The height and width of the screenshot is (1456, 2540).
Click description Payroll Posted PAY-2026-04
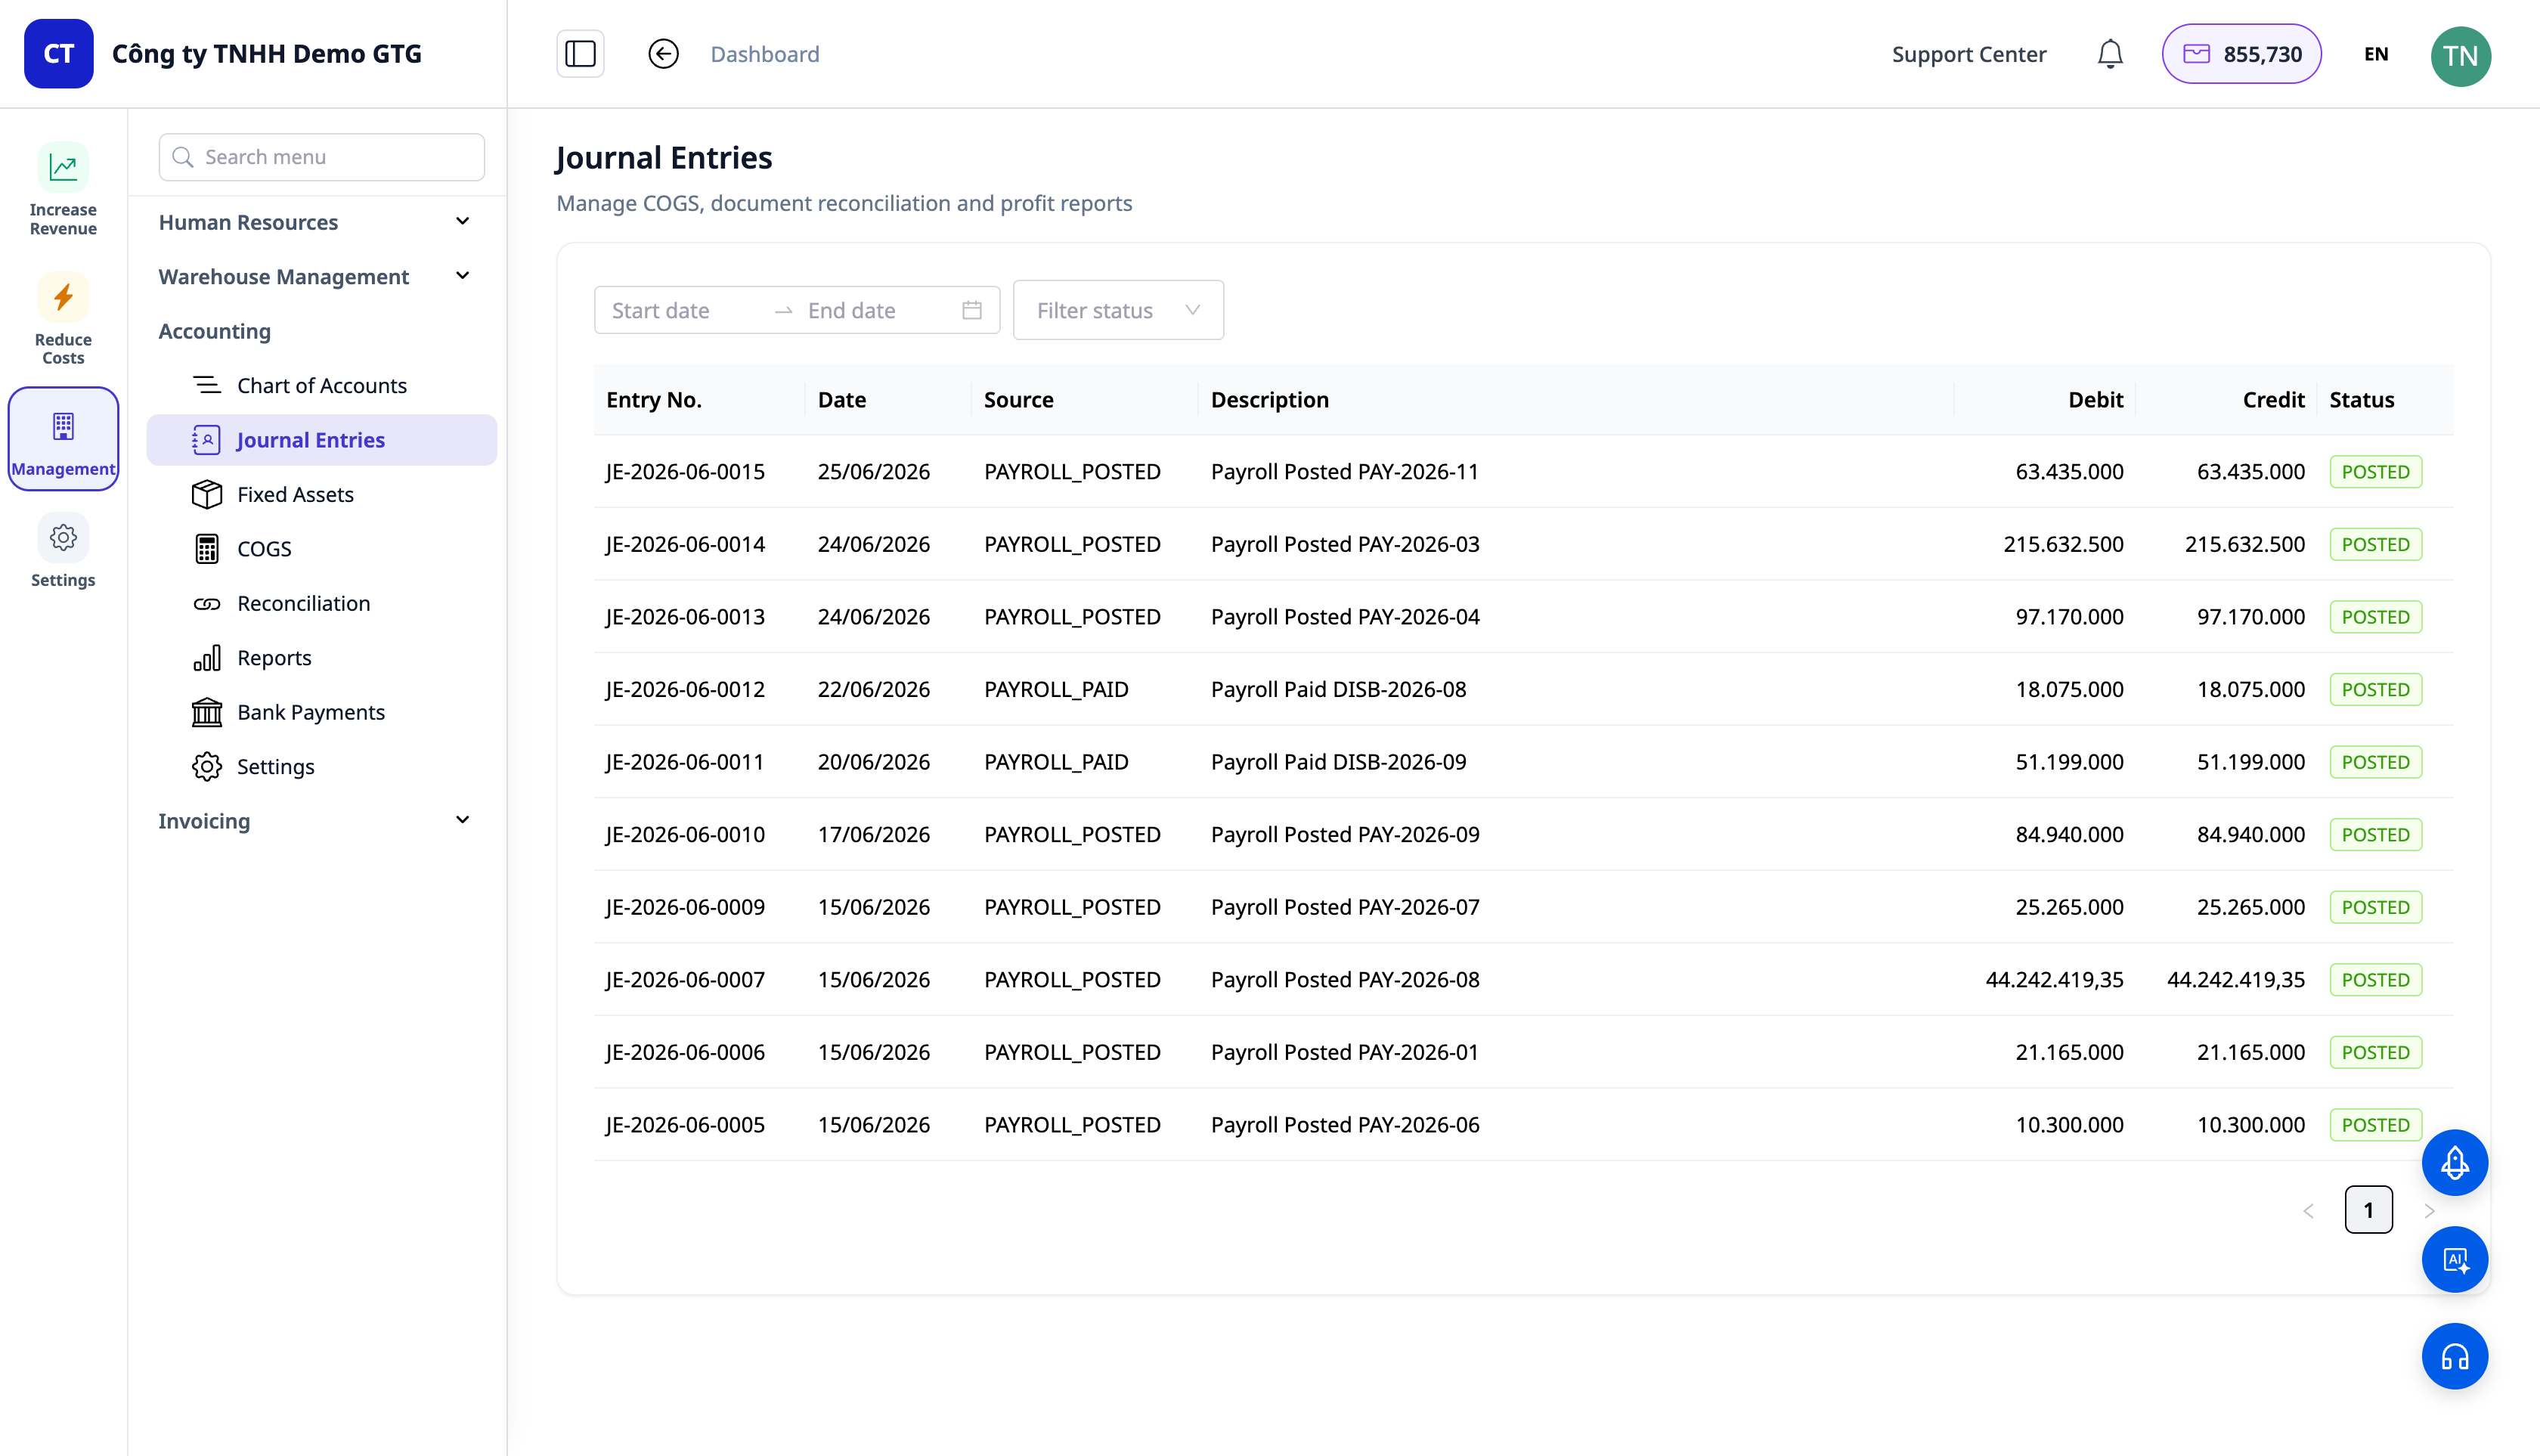coord(1345,617)
